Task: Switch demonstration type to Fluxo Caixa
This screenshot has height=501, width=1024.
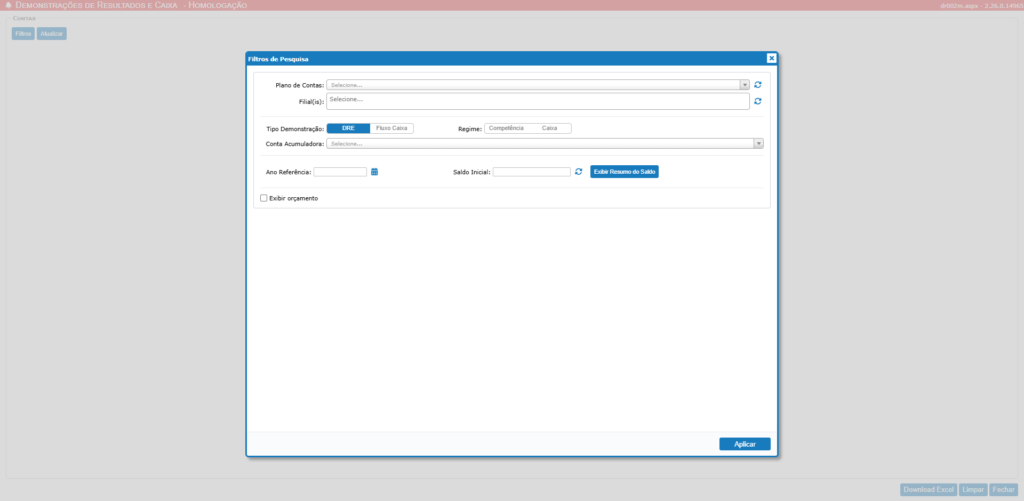Action: [392, 129]
